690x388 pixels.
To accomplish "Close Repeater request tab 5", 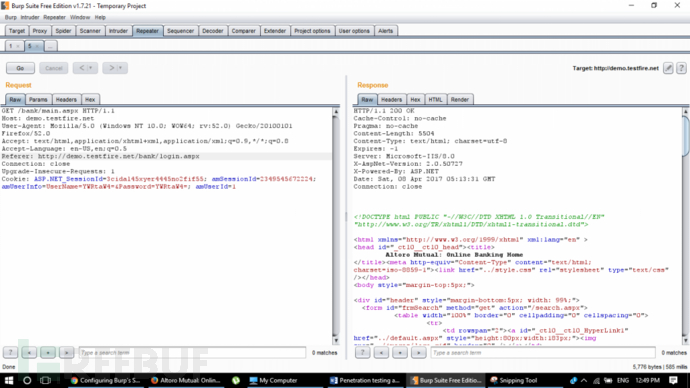I will coord(37,46).
